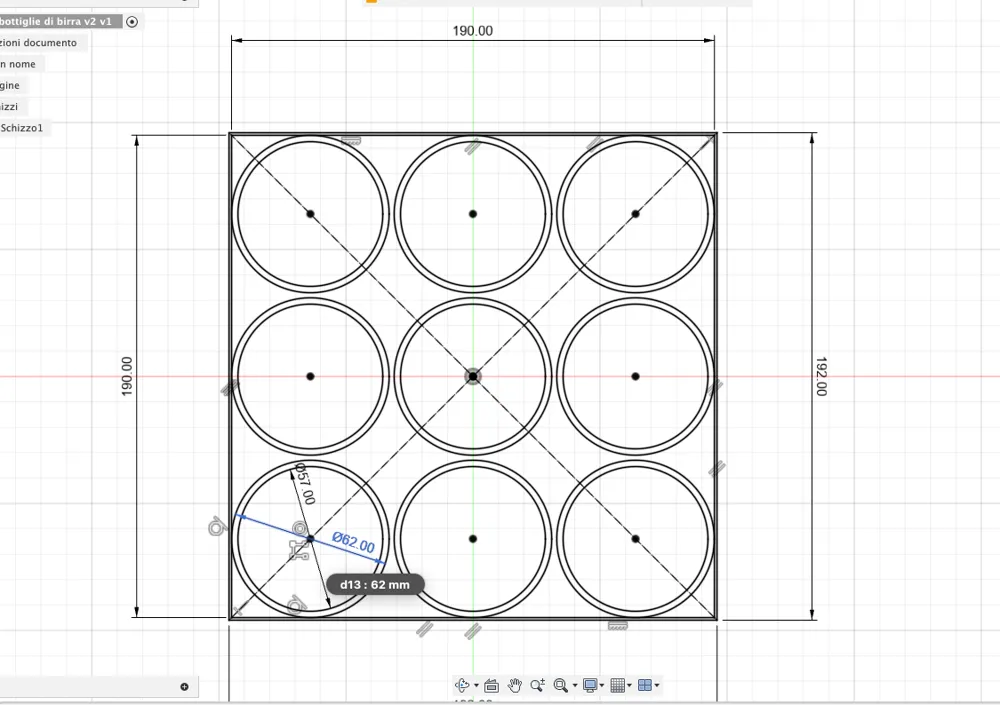Screen dimensions: 1000x705
Task: Click the Zoom Window magnifier icon
Action: tap(561, 685)
